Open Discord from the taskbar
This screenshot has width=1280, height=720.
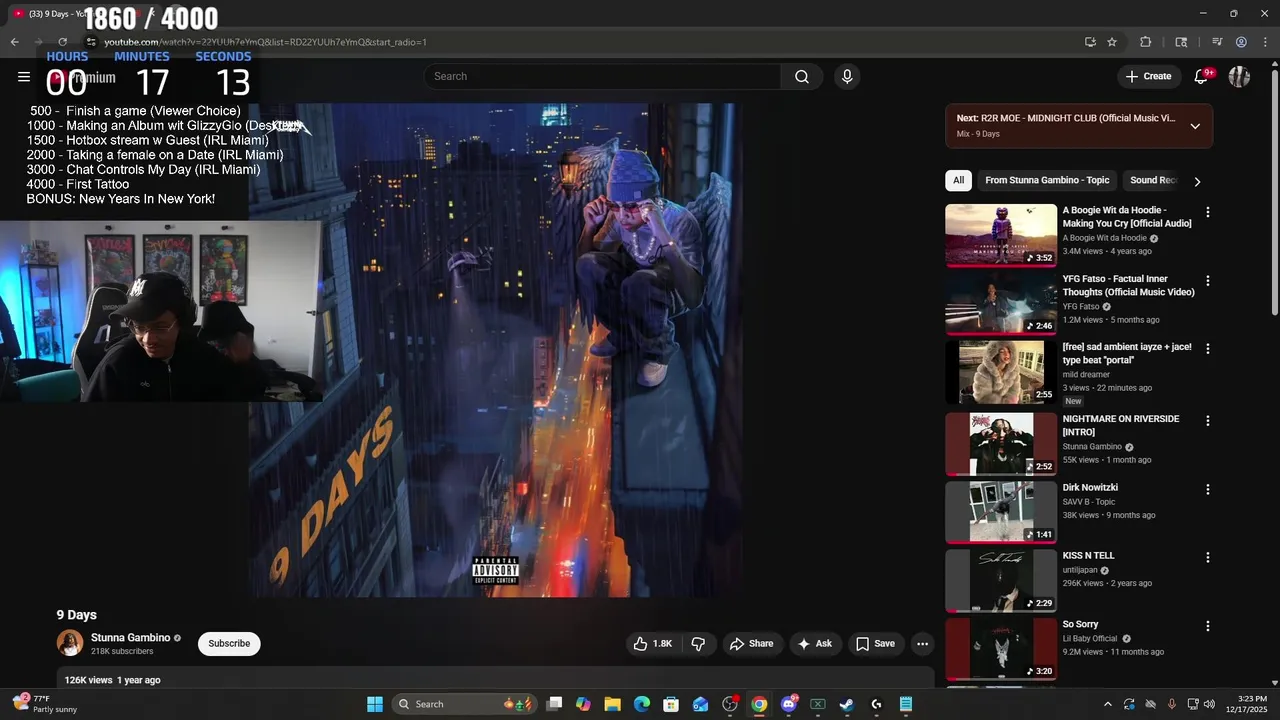click(x=789, y=704)
